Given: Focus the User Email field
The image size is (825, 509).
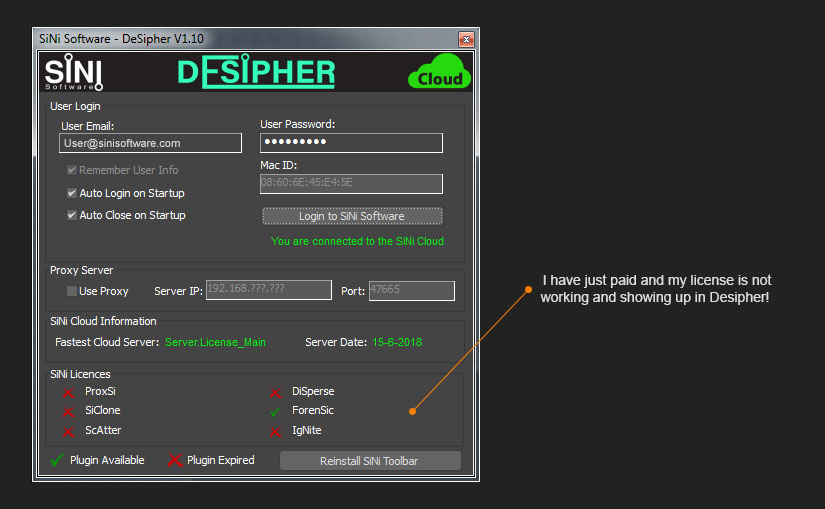Looking at the screenshot, I should click(x=150, y=143).
